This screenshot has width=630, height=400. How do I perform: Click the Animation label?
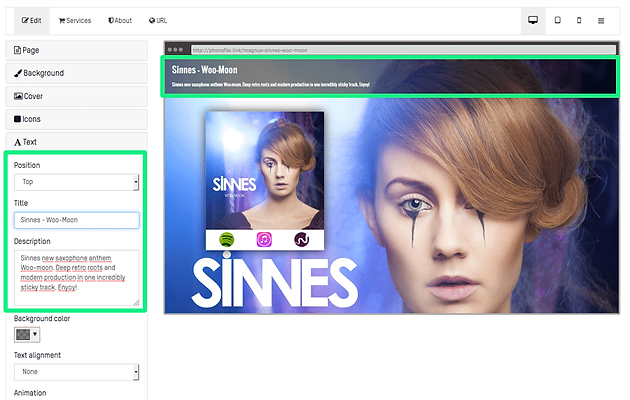click(30, 393)
